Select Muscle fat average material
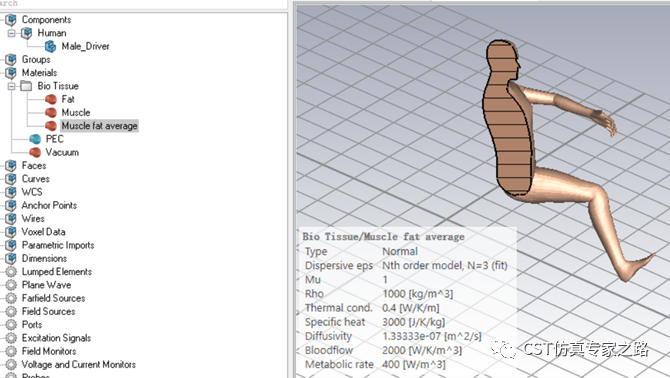The image size is (670, 378). [x=99, y=126]
